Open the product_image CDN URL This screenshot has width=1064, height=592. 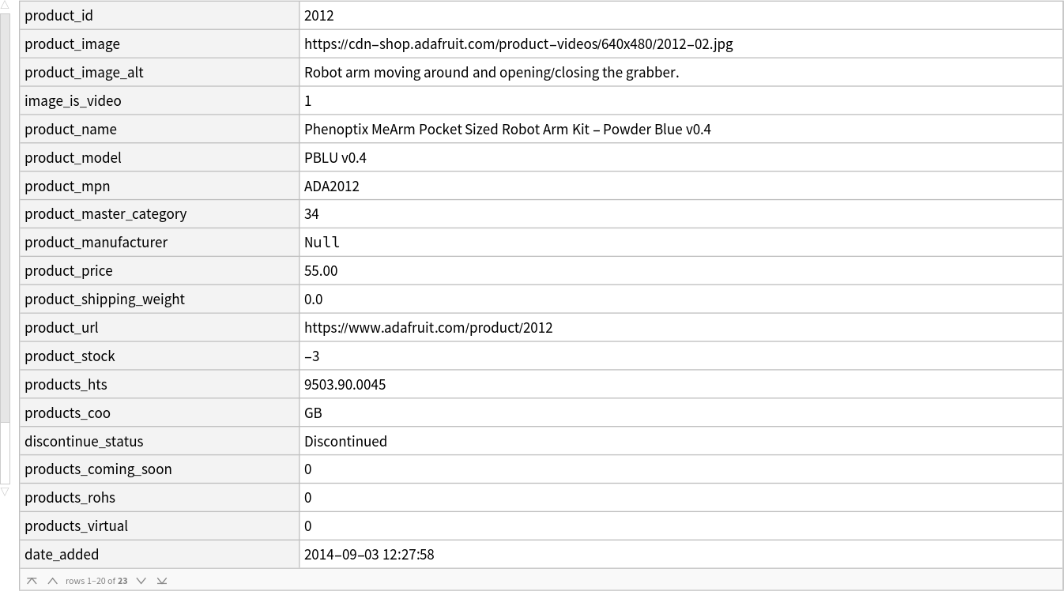pyautogui.click(x=519, y=44)
